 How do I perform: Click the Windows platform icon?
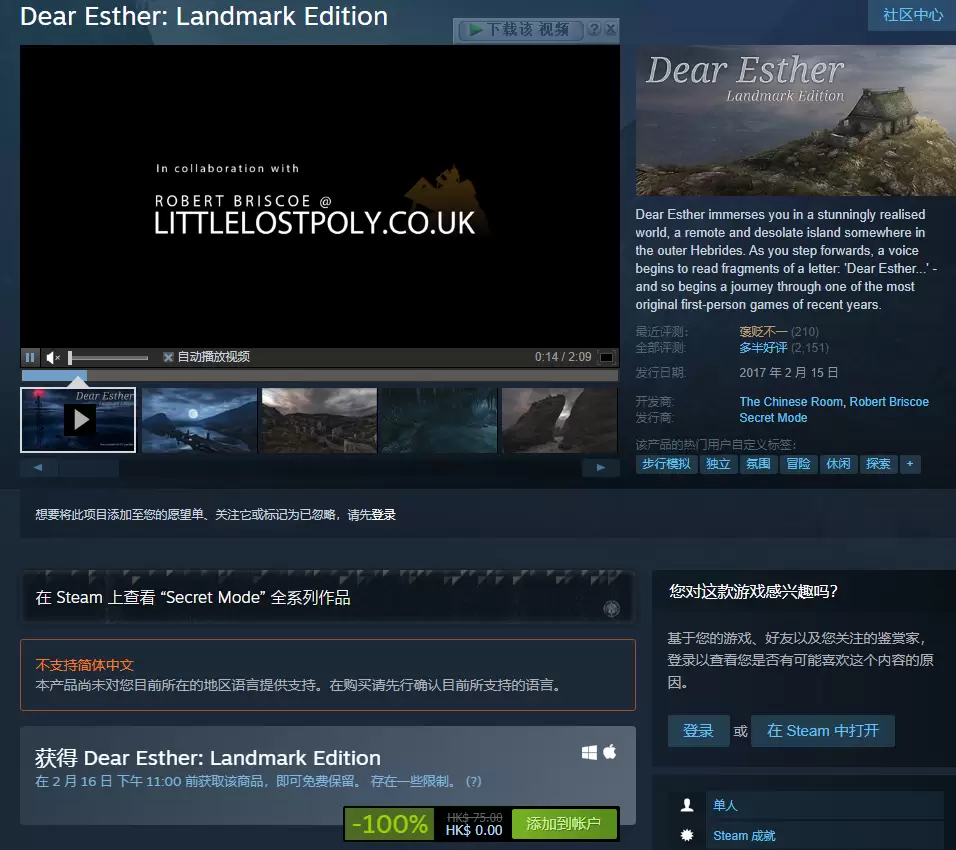589,752
